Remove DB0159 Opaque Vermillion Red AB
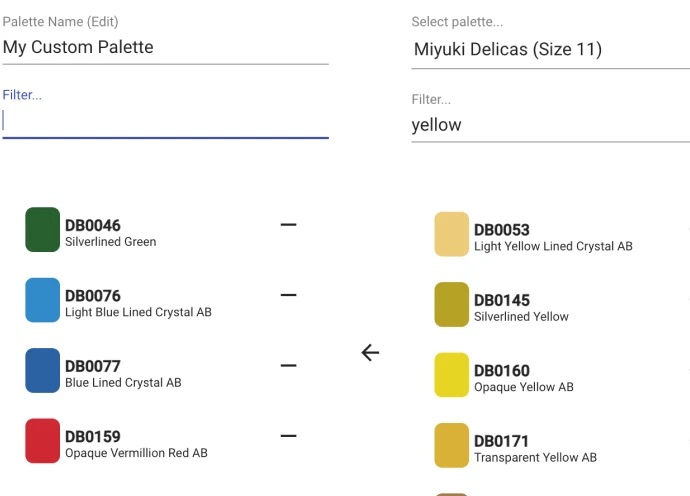This screenshot has width=690, height=496. (288, 436)
